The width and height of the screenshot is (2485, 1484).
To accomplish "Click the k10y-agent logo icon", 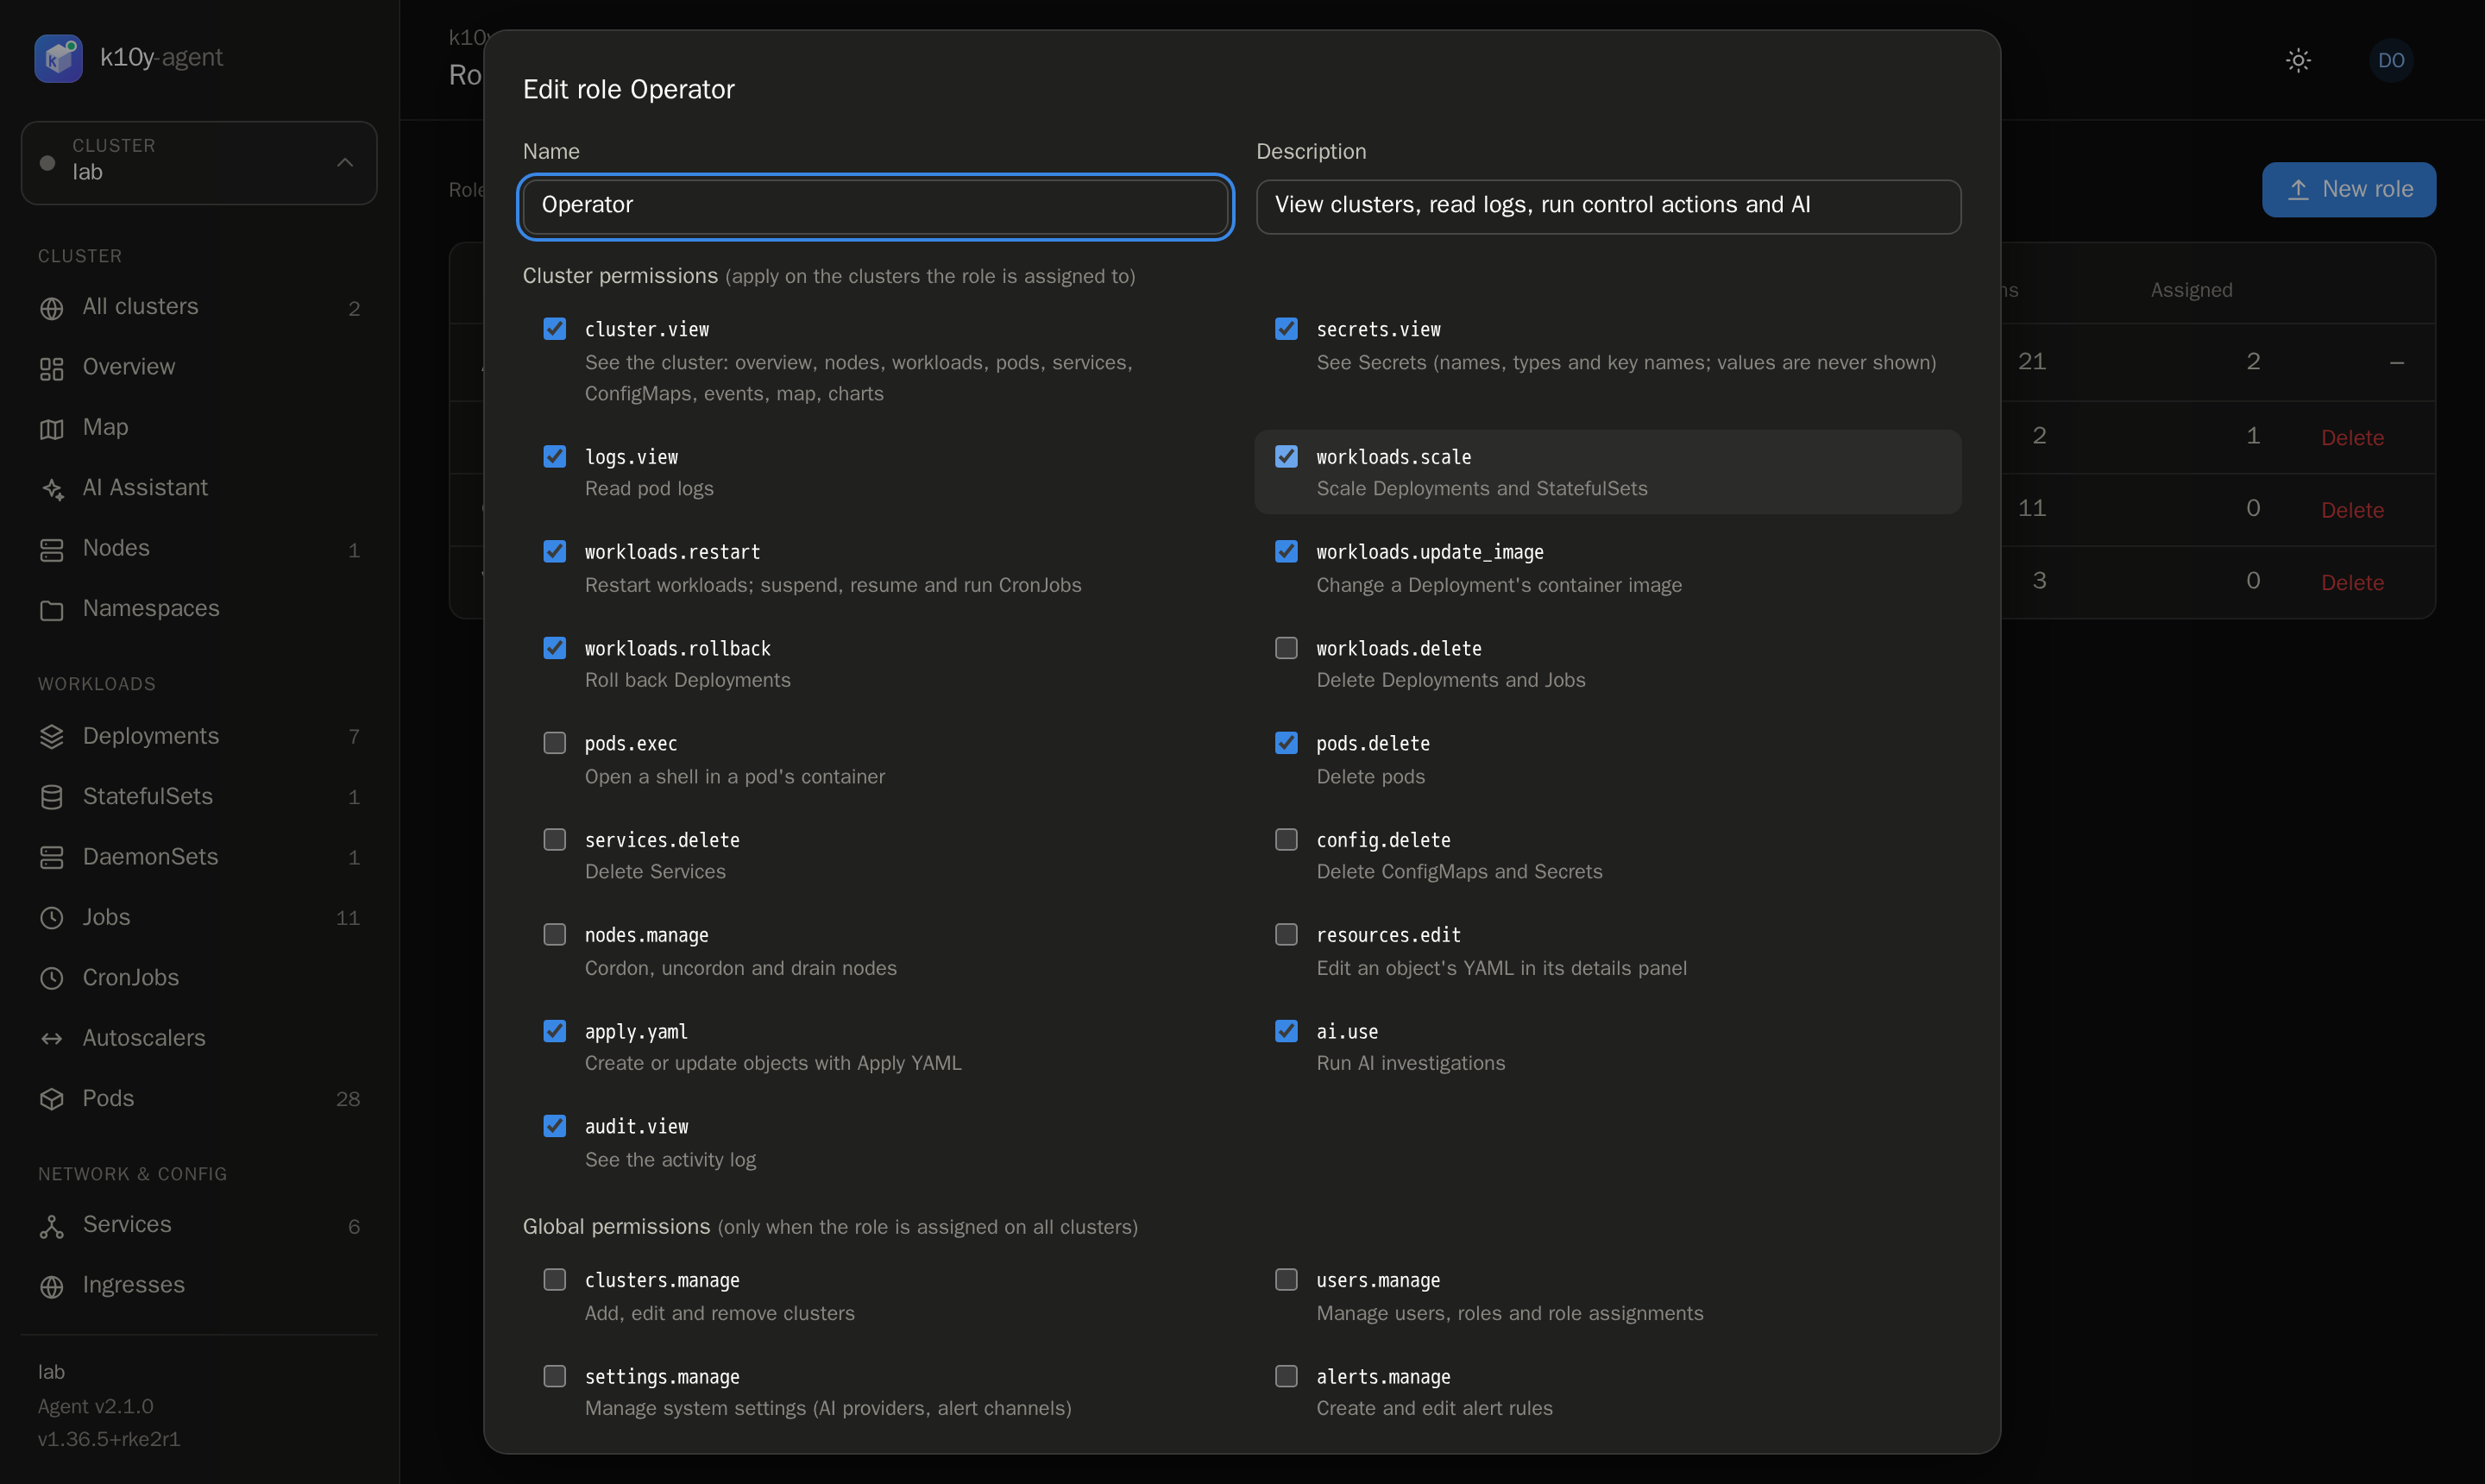I will point(58,58).
